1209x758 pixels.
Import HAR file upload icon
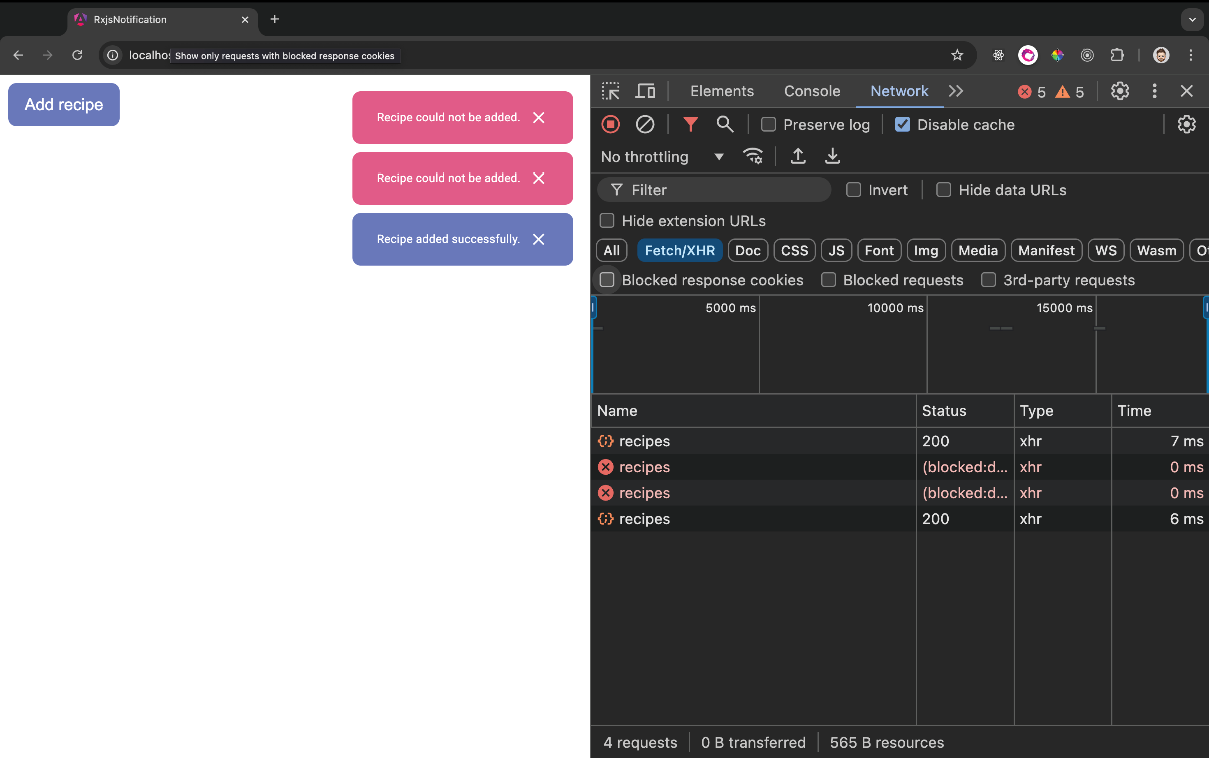(798, 156)
